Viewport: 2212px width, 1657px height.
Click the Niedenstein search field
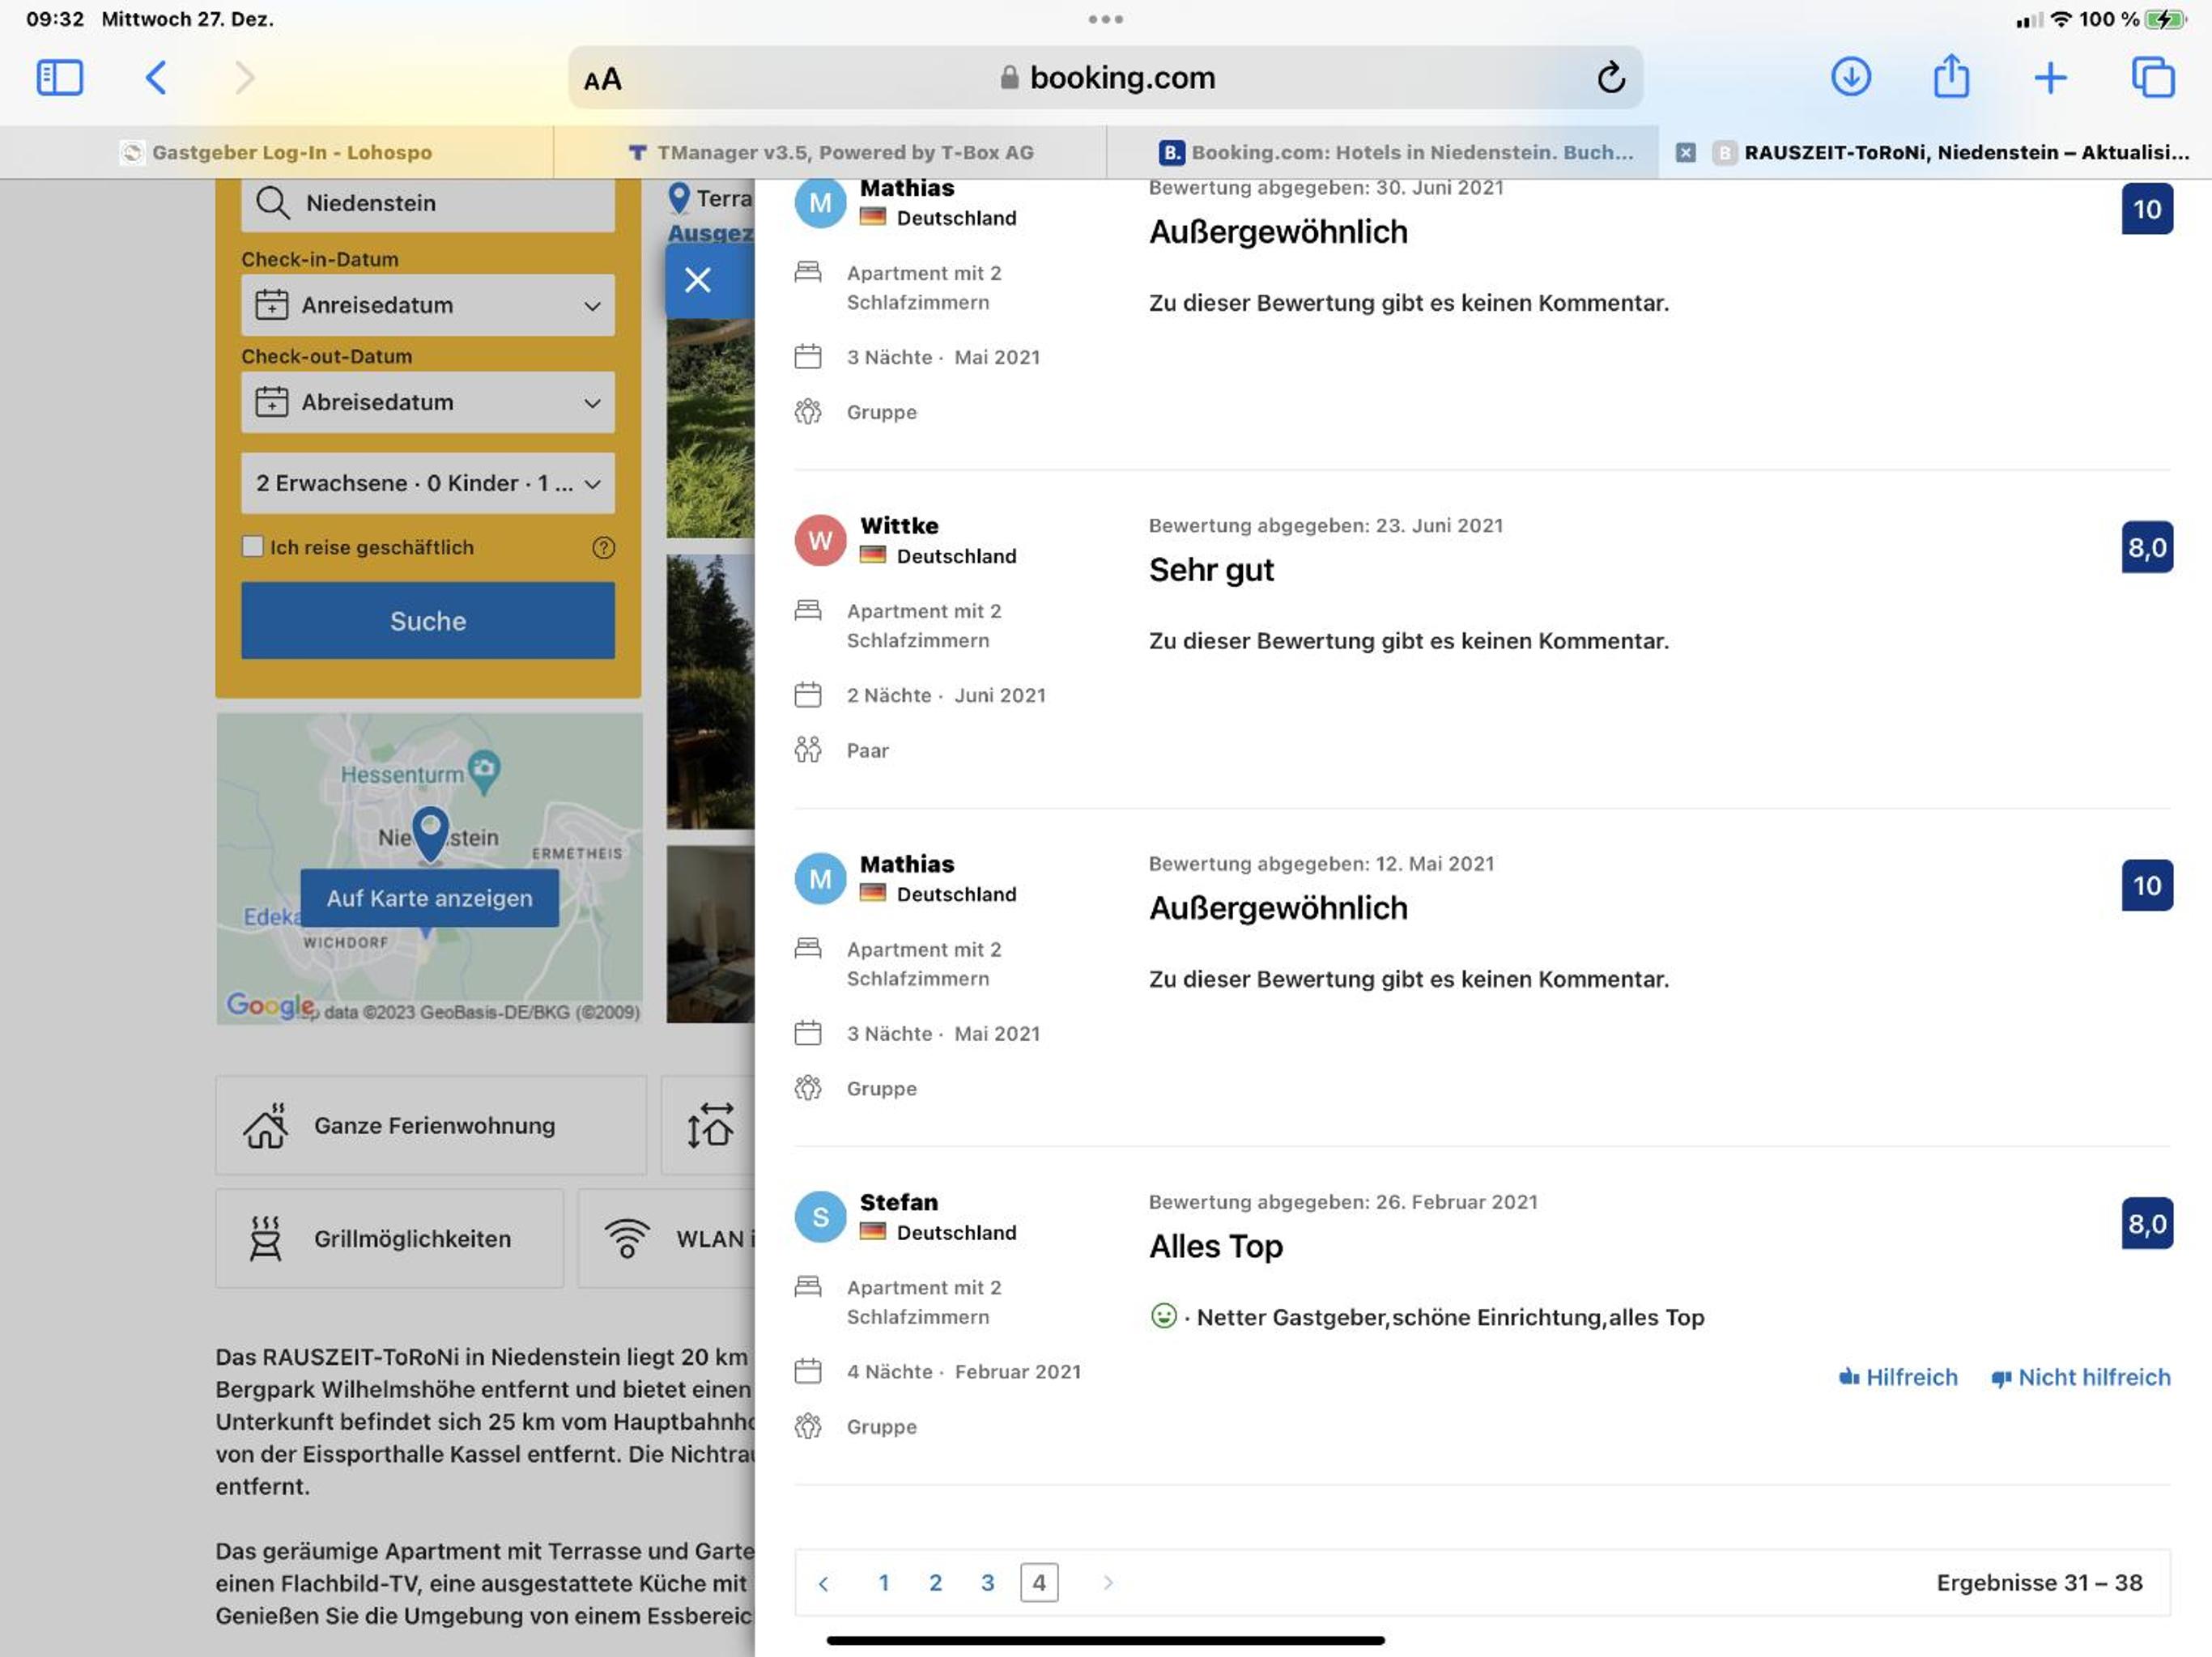(428, 203)
